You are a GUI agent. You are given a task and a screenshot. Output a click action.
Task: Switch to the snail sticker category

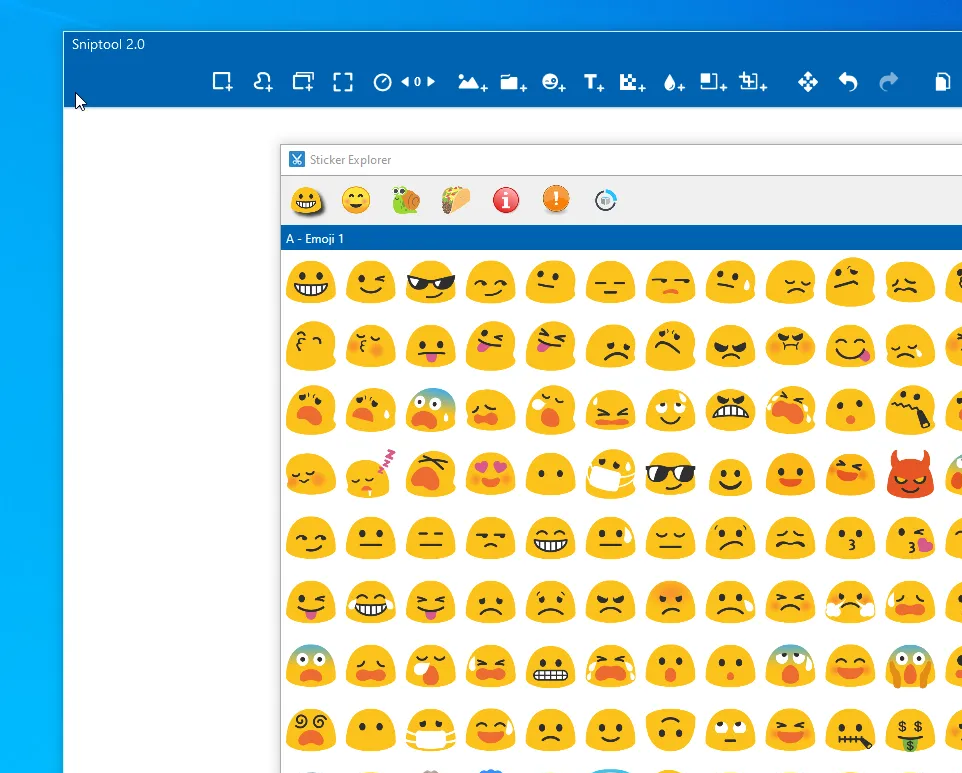click(406, 201)
